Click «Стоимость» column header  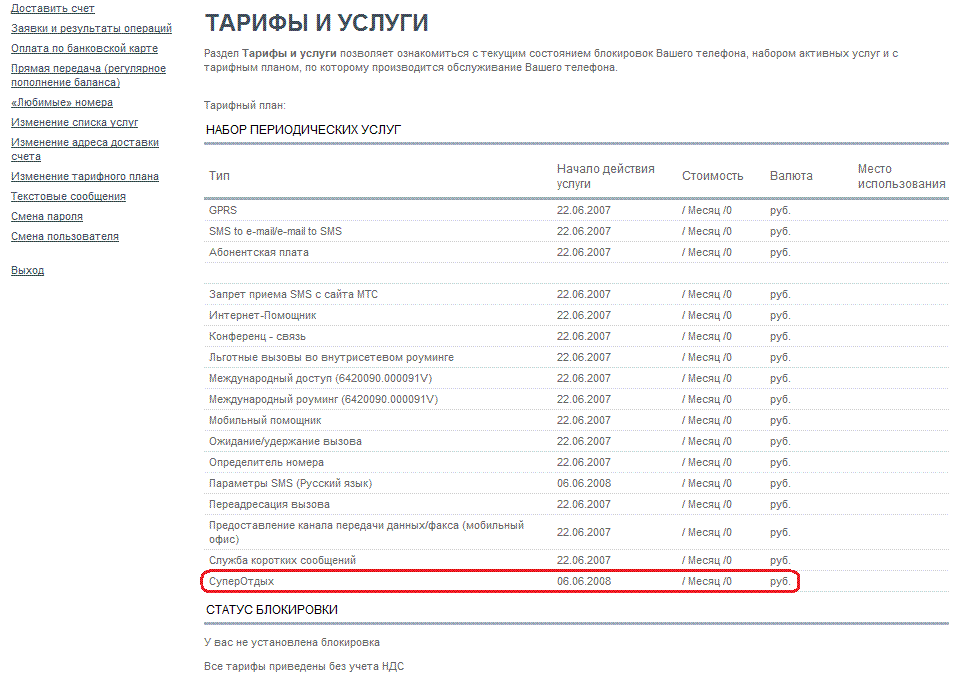(712, 176)
